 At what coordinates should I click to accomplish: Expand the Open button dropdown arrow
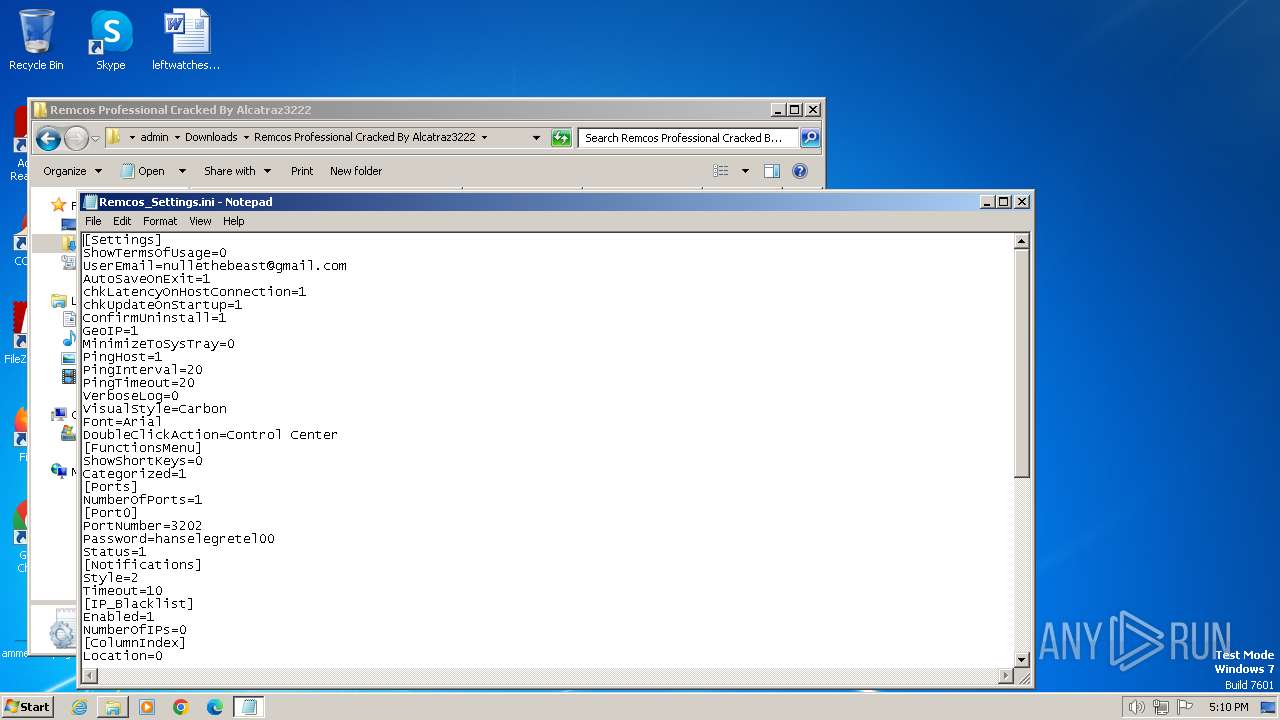182,171
